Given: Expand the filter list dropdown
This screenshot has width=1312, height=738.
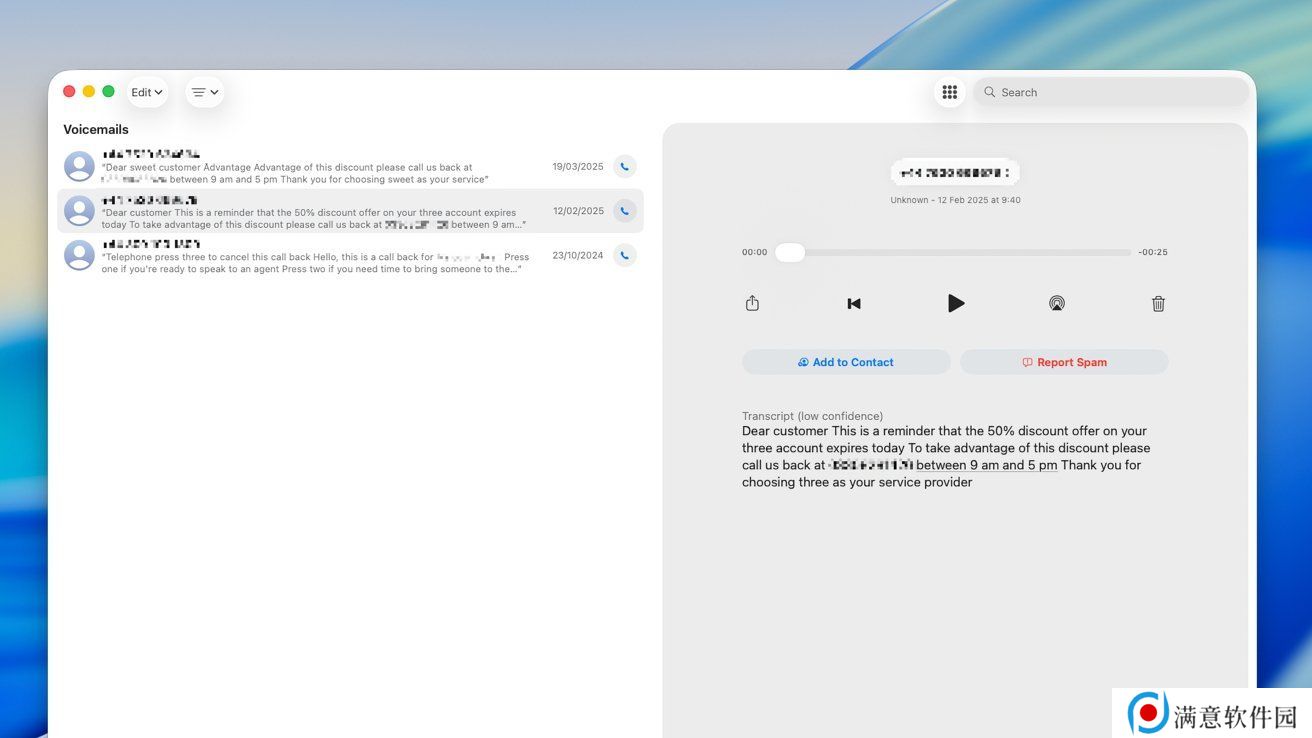Looking at the screenshot, I should [x=204, y=92].
